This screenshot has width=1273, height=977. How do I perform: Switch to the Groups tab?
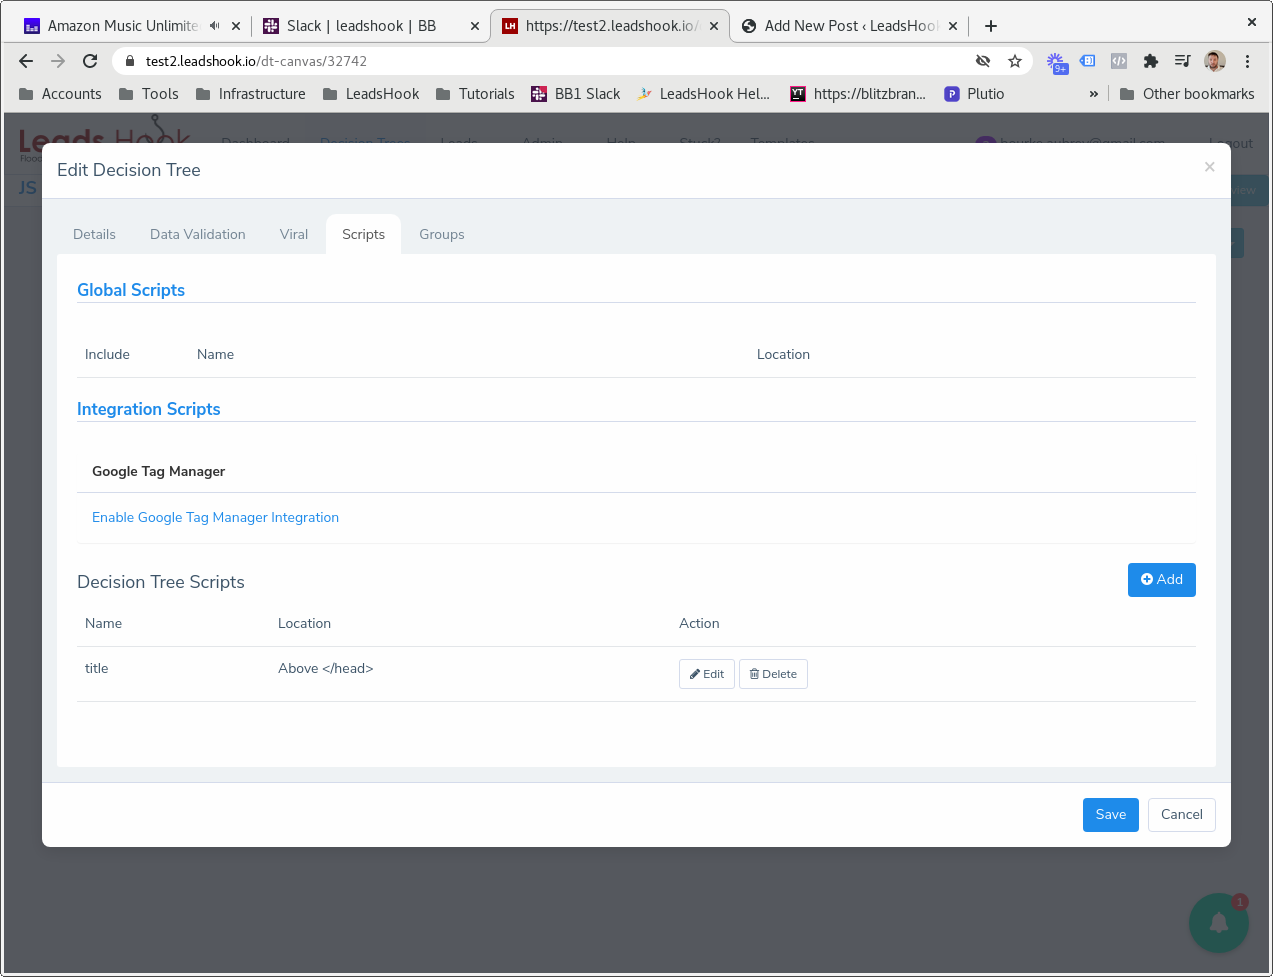[442, 234]
